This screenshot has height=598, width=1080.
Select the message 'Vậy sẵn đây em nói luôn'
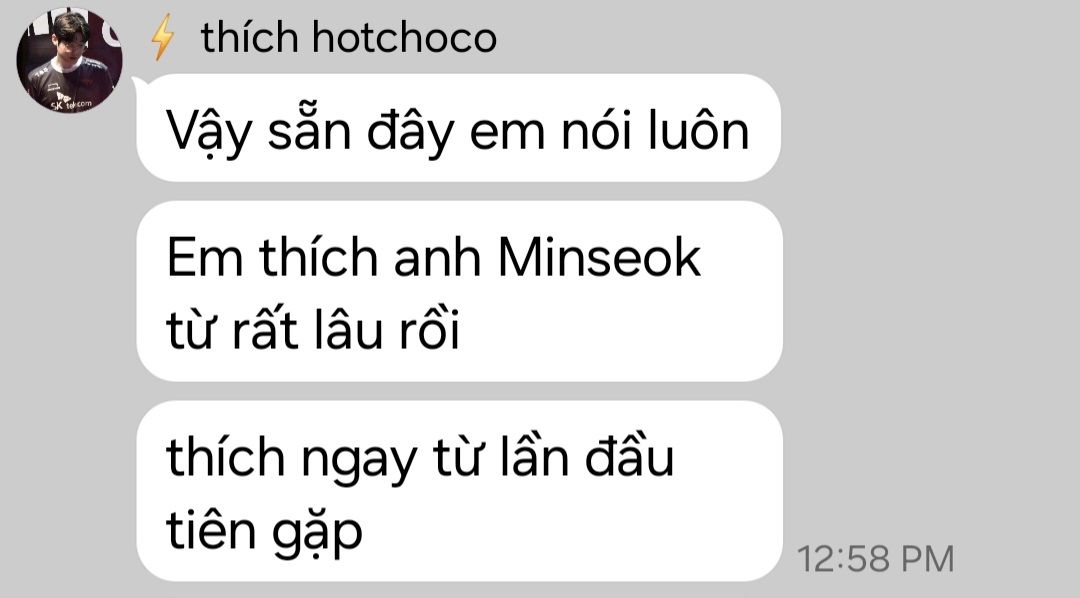pos(459,128)
